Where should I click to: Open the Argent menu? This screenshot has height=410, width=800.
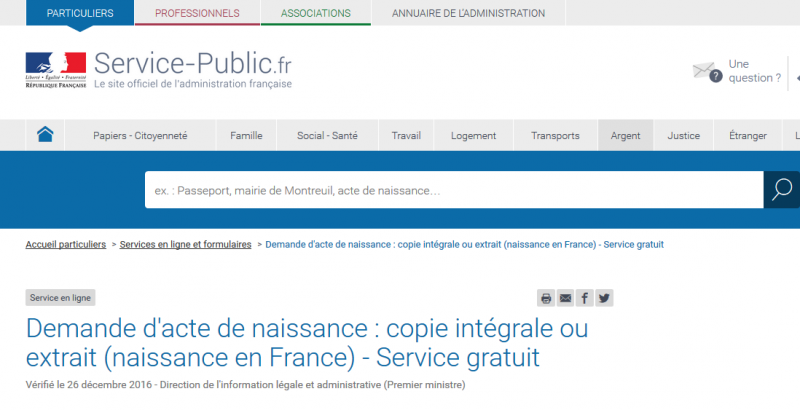(x=626, y=136)
